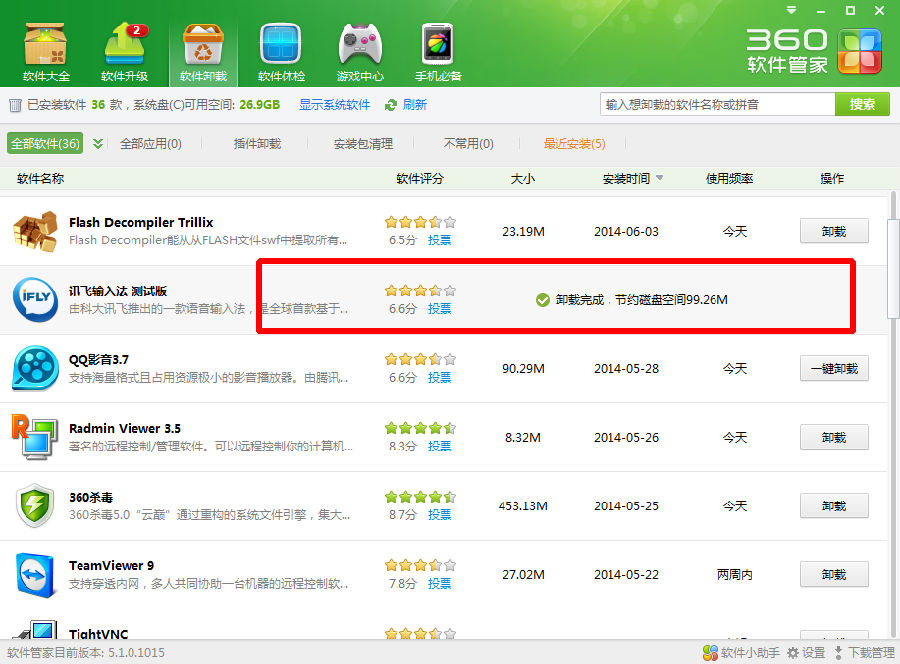Click the Flash Decompiler Trillix app icon
The height and width of the screenshot is (664, 900).
(35, 231)
